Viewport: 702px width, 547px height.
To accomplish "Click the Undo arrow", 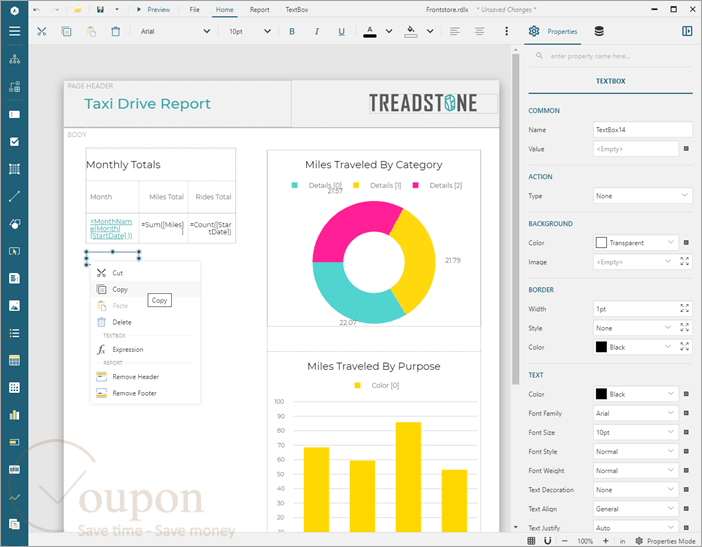I will (x=36, y=9).
